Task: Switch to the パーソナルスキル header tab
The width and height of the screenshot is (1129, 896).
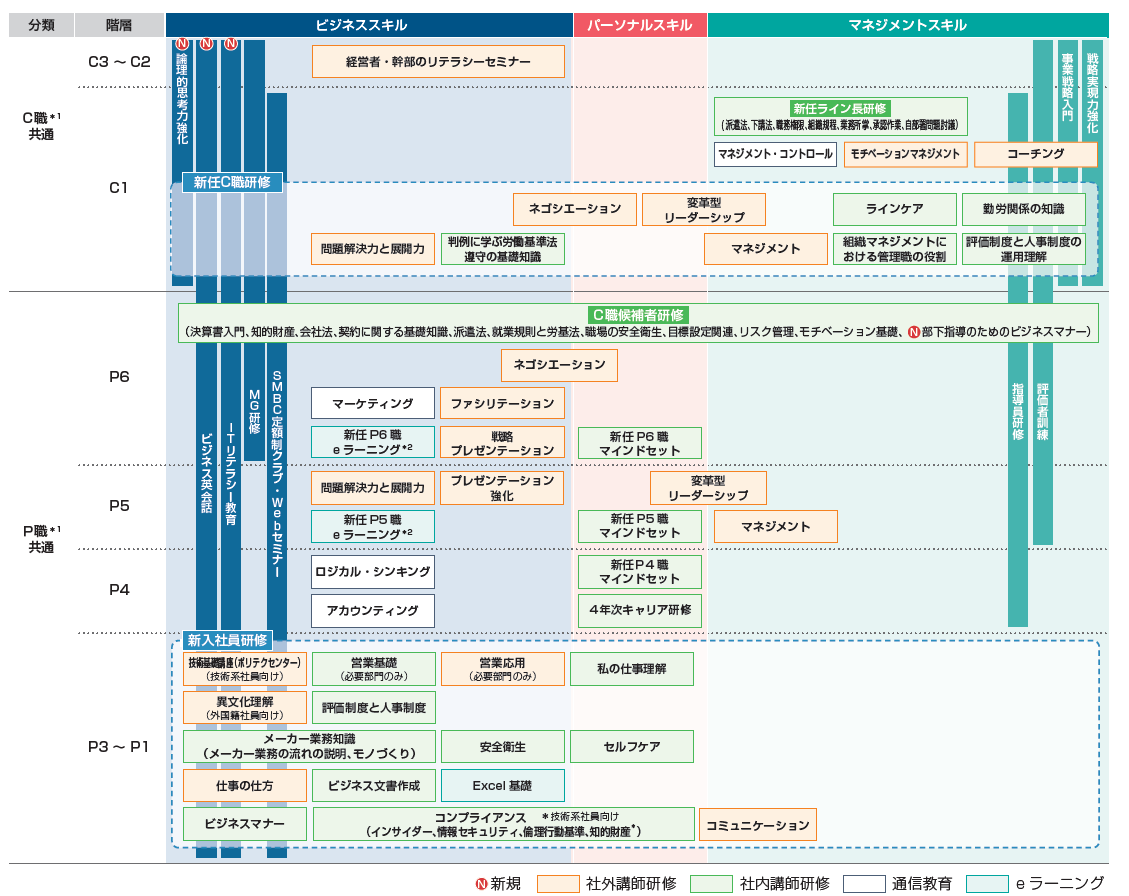Action: click(x=640, y=25)
